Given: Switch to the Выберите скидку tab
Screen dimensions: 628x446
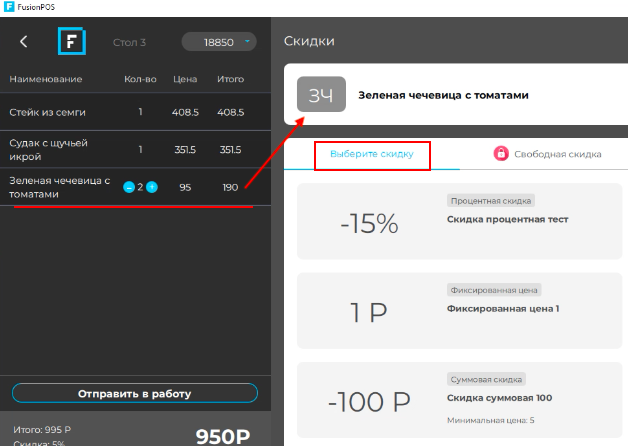Looking at the screenshot, I should pyautogui.click(x=372, y=154).
